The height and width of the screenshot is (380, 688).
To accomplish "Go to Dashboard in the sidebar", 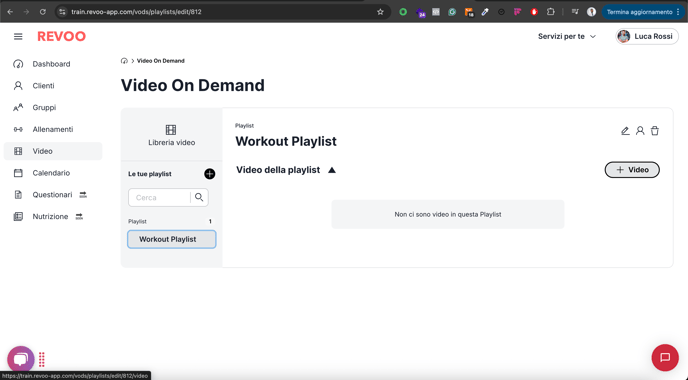I will [53, 64].
